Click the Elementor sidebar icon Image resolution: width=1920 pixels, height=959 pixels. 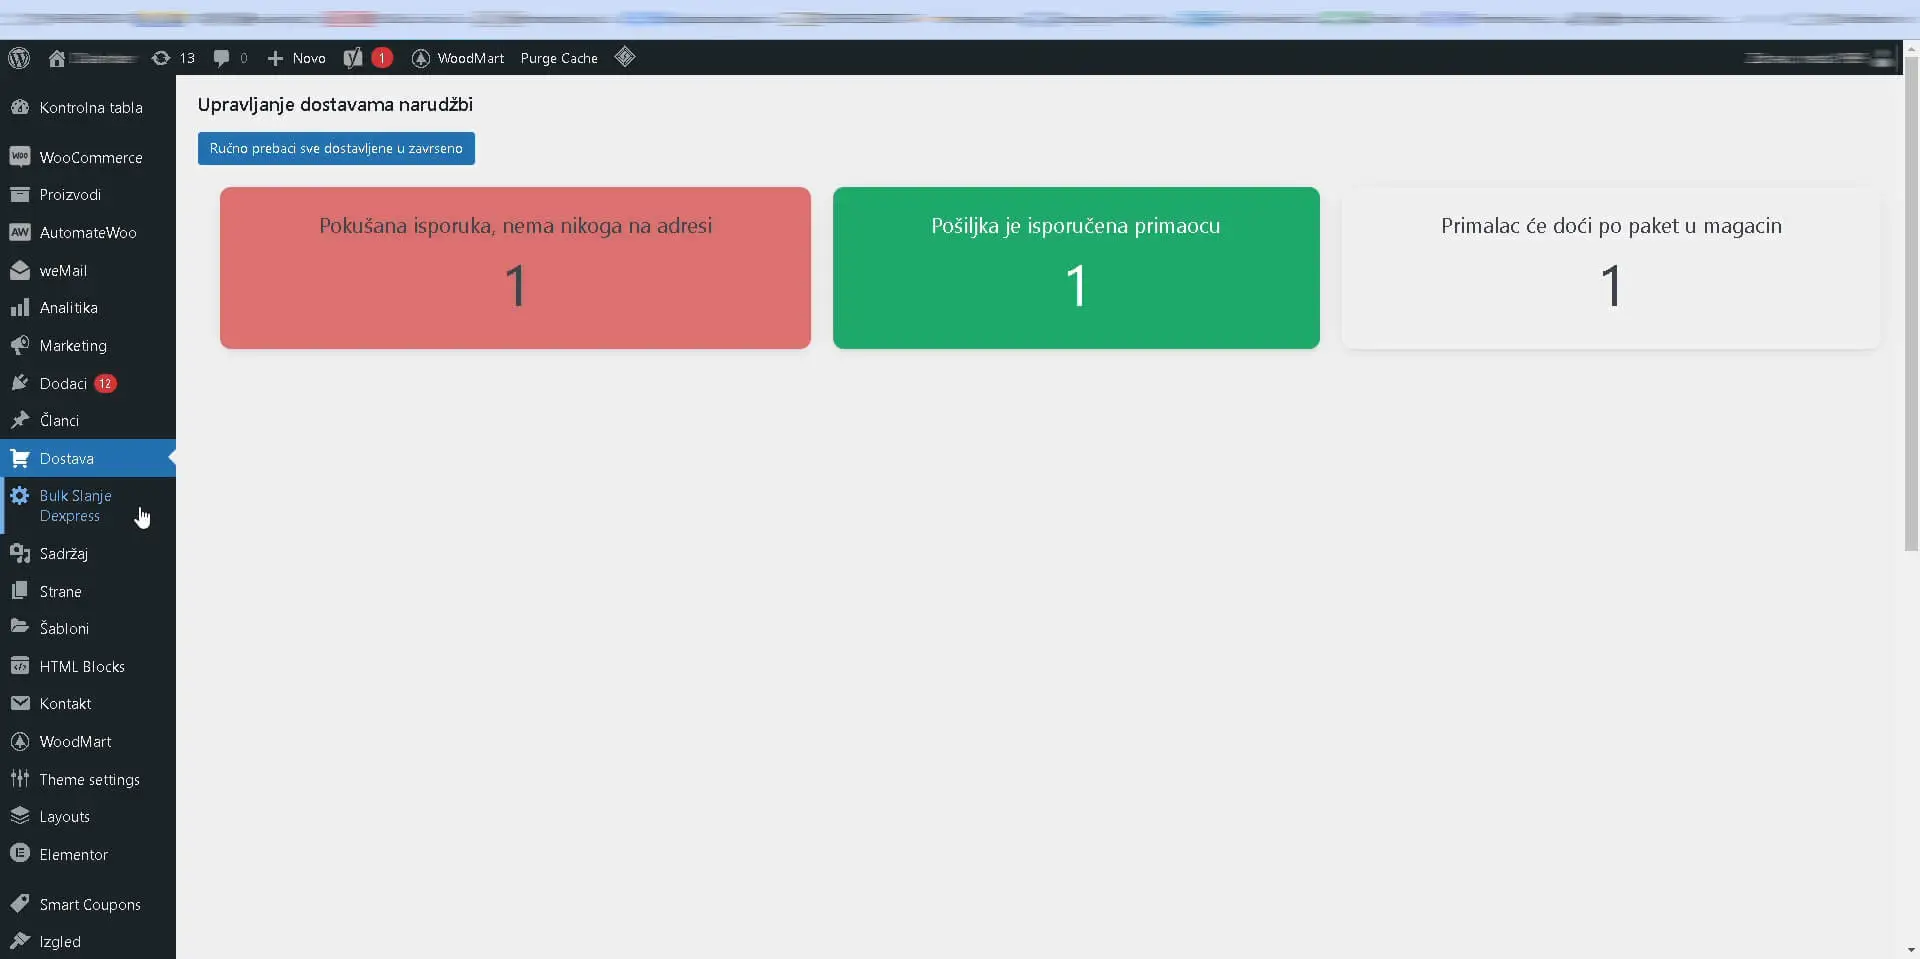pyautogui.click(x=20, y=854)
